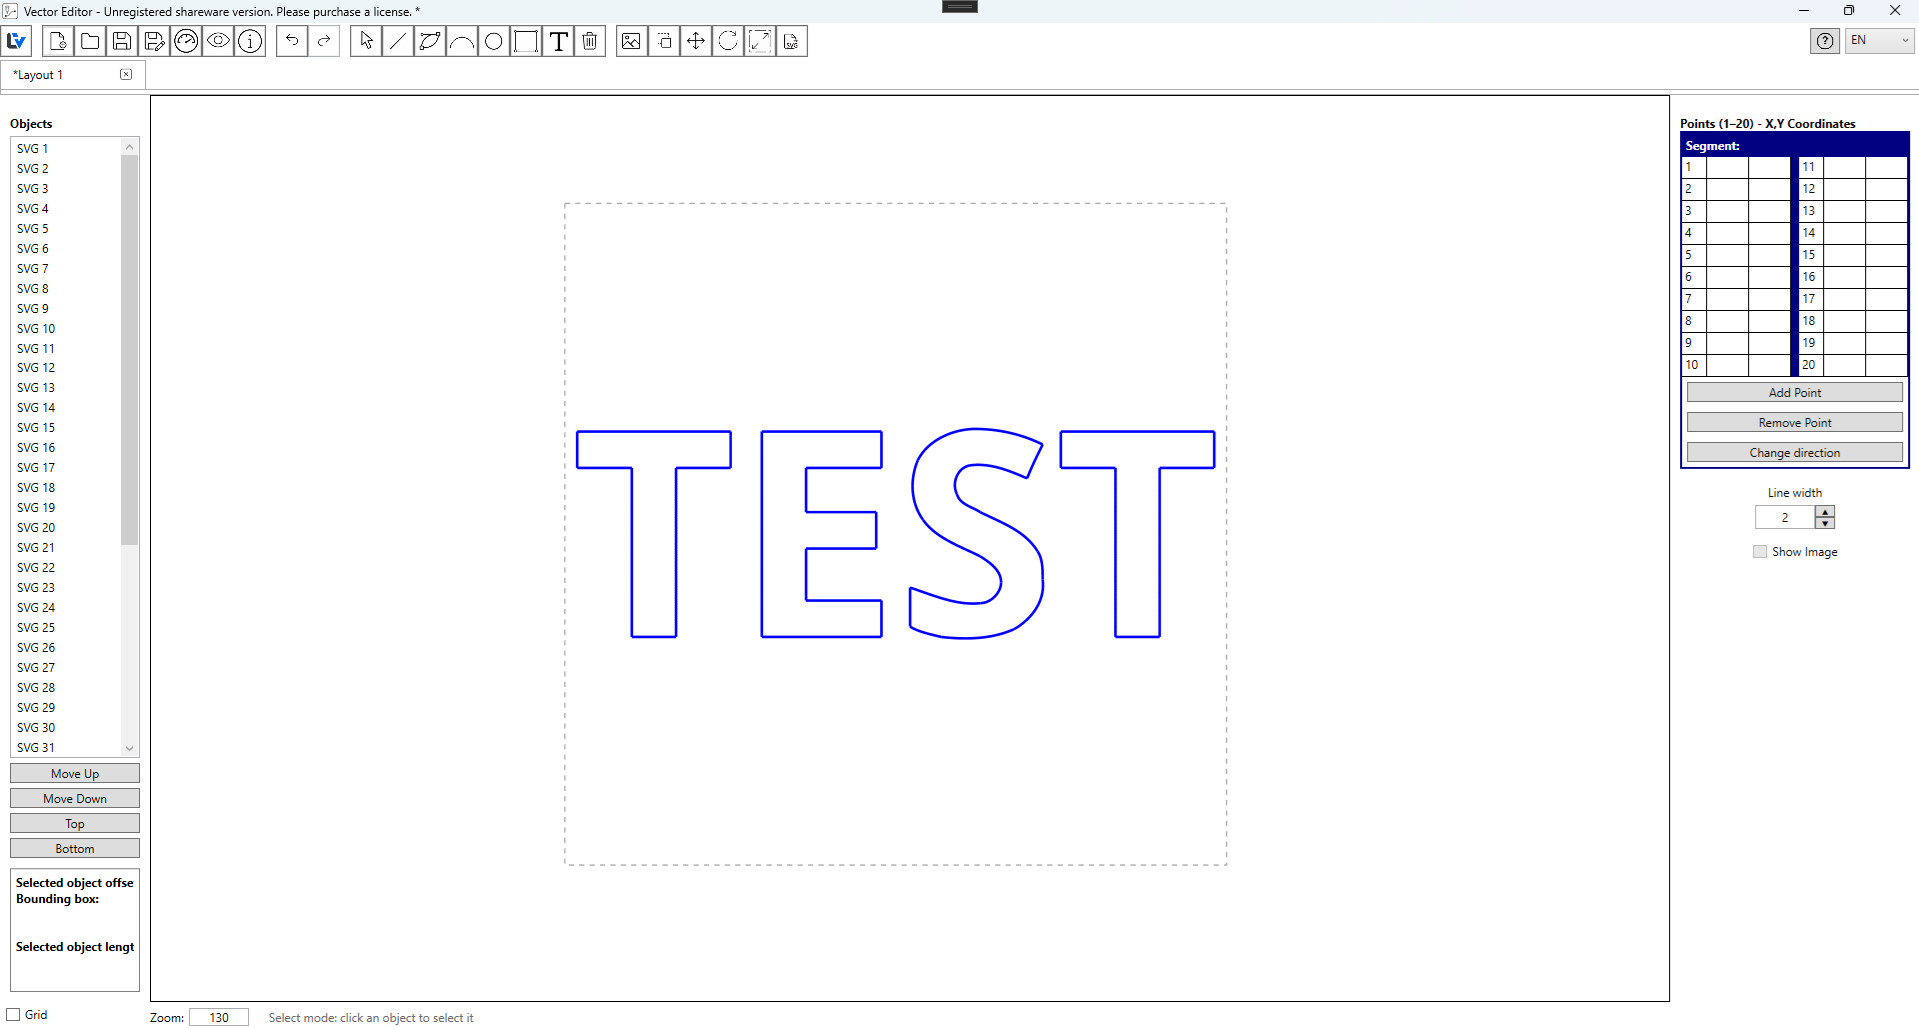Viewport: 1919px width, 1029px height.
Task: Open the info icon
Action: click(250, 41)
